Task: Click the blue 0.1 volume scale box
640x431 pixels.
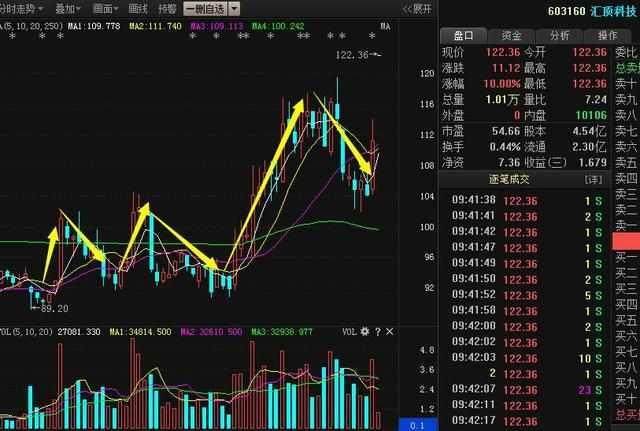Action: click(420, 424)
